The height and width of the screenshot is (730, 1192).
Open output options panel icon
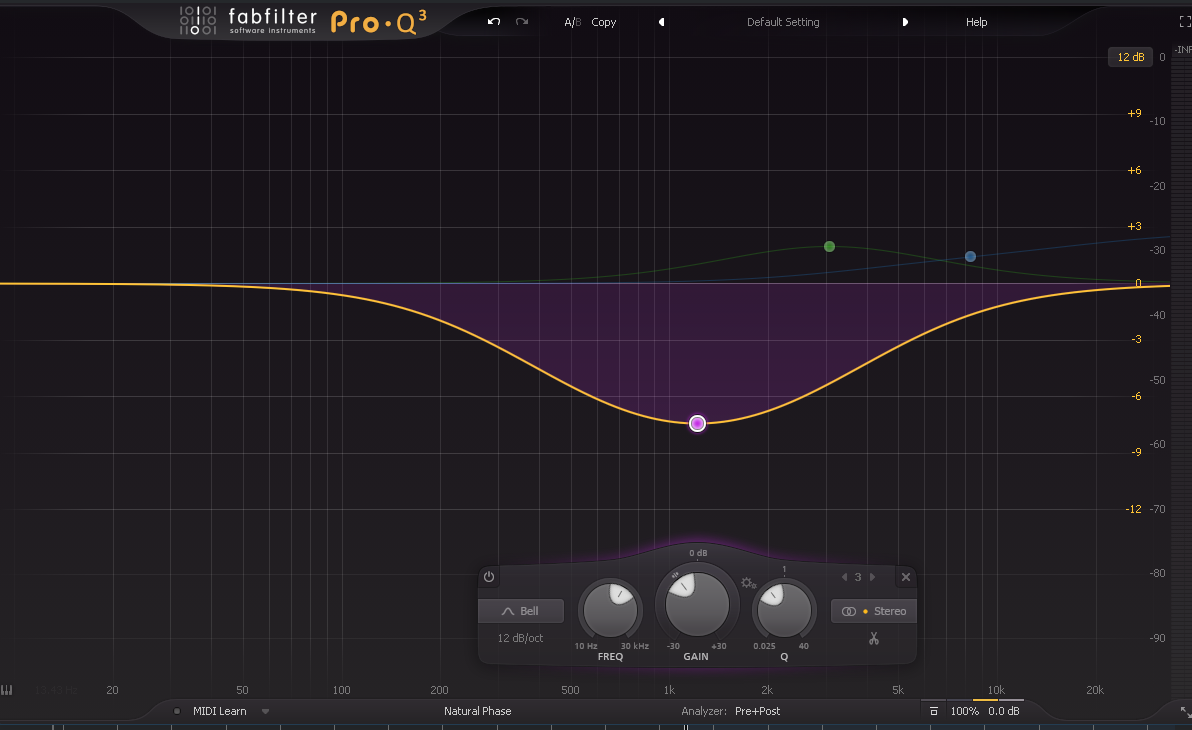pos(934,711)
